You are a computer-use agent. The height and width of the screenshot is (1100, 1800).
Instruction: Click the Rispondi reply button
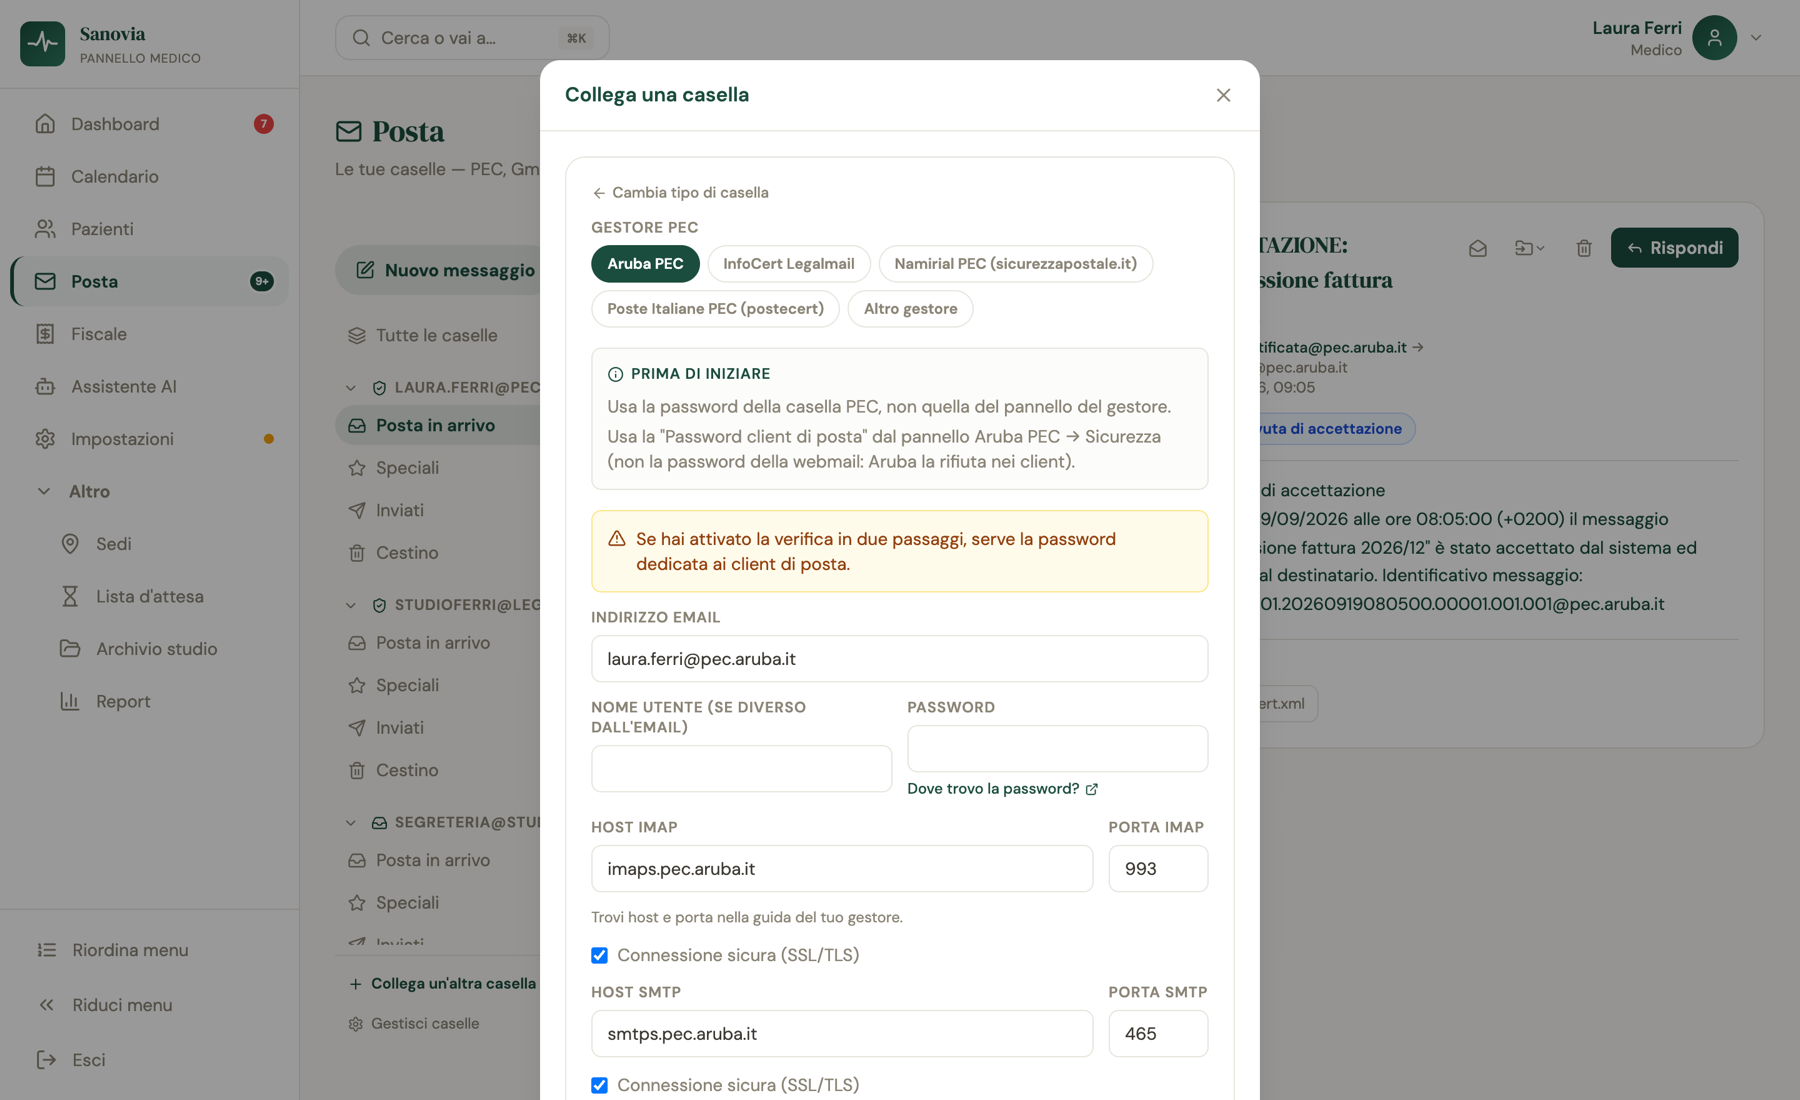pos(1674,248)
